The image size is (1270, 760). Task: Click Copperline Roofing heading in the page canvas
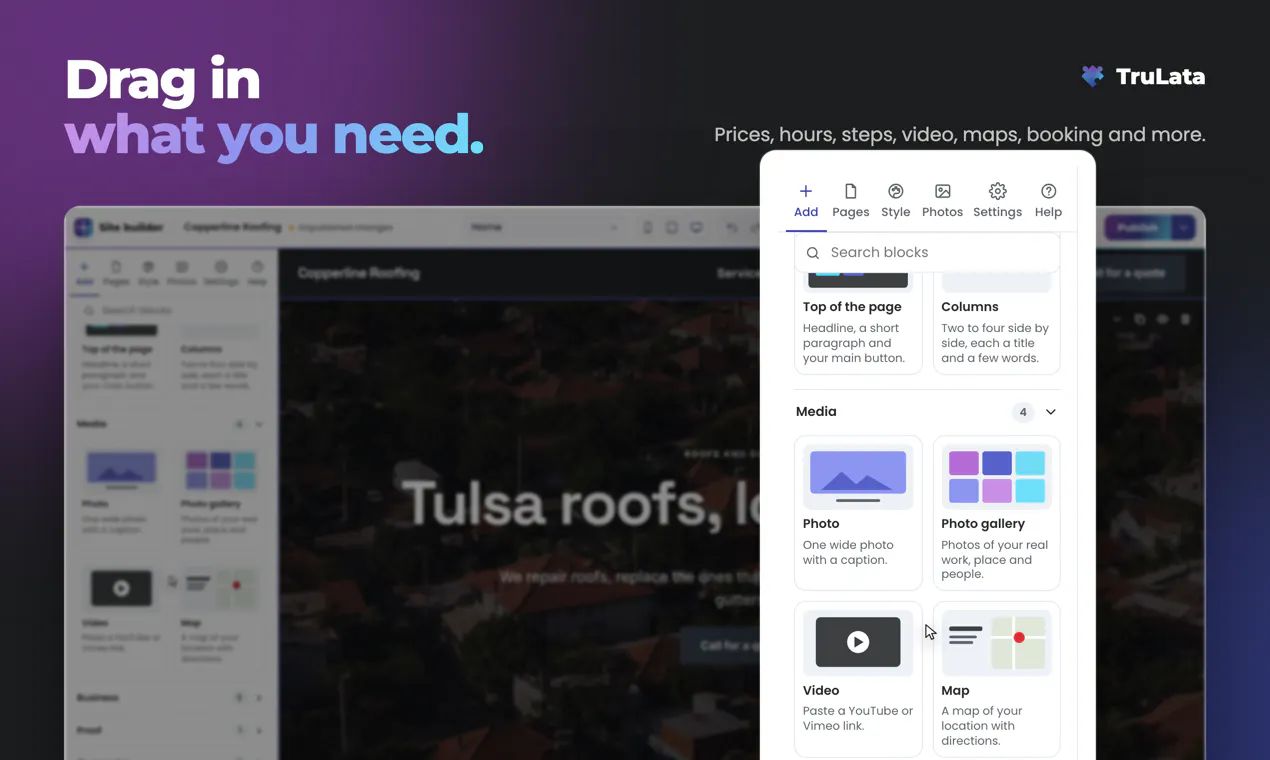point(358,273)
